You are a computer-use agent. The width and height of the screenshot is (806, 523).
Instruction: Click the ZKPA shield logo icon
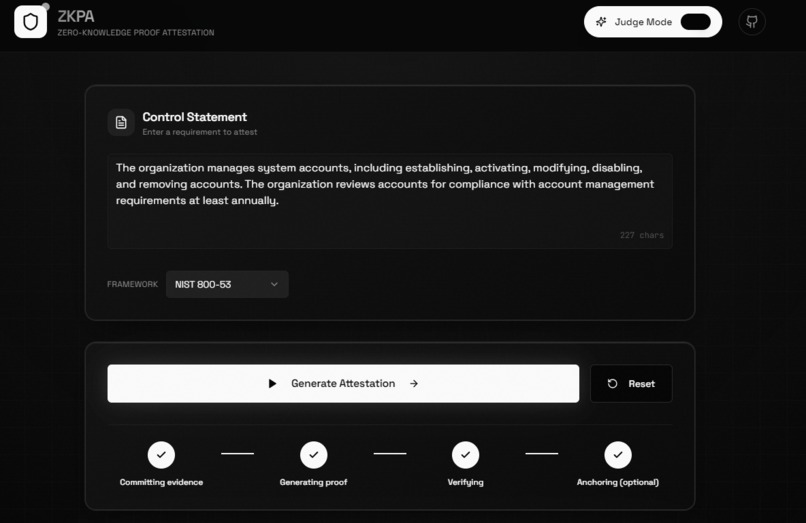(30, 22)
